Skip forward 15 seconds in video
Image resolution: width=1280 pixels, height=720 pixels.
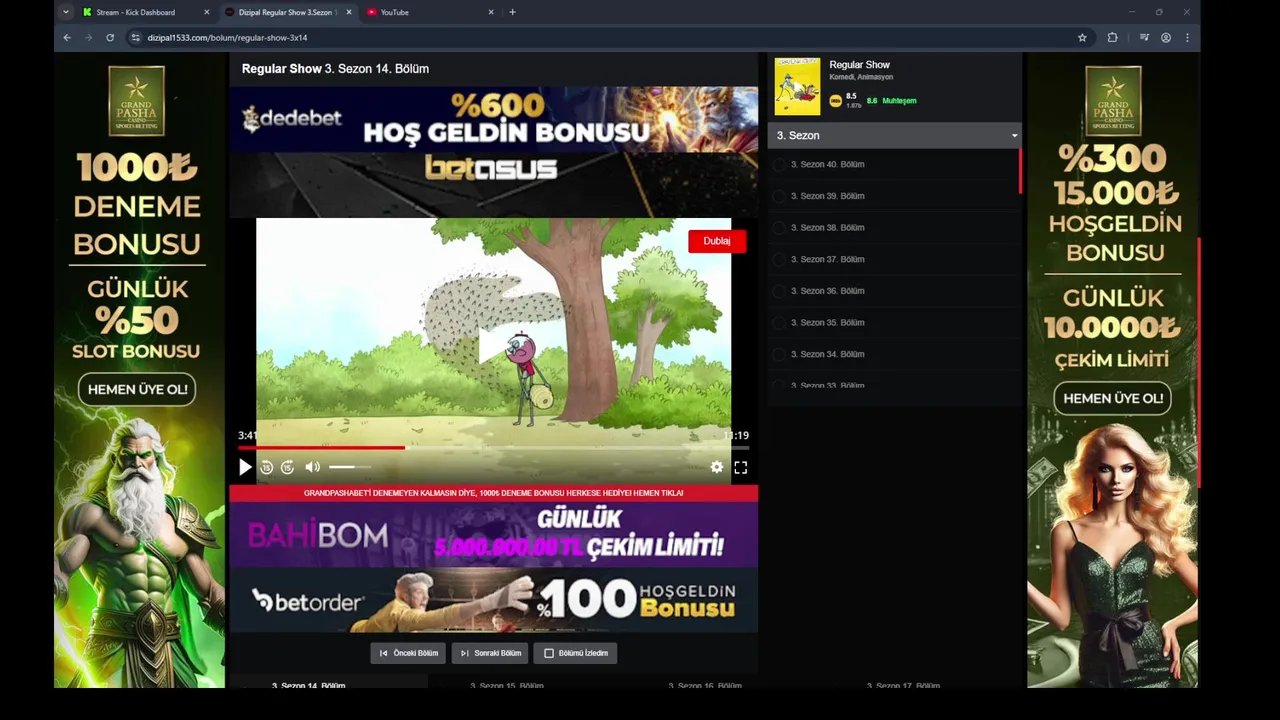(288, 467)
